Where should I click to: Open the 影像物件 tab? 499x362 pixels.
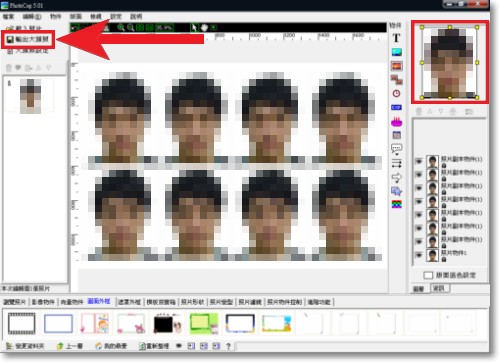pos(43,302)
